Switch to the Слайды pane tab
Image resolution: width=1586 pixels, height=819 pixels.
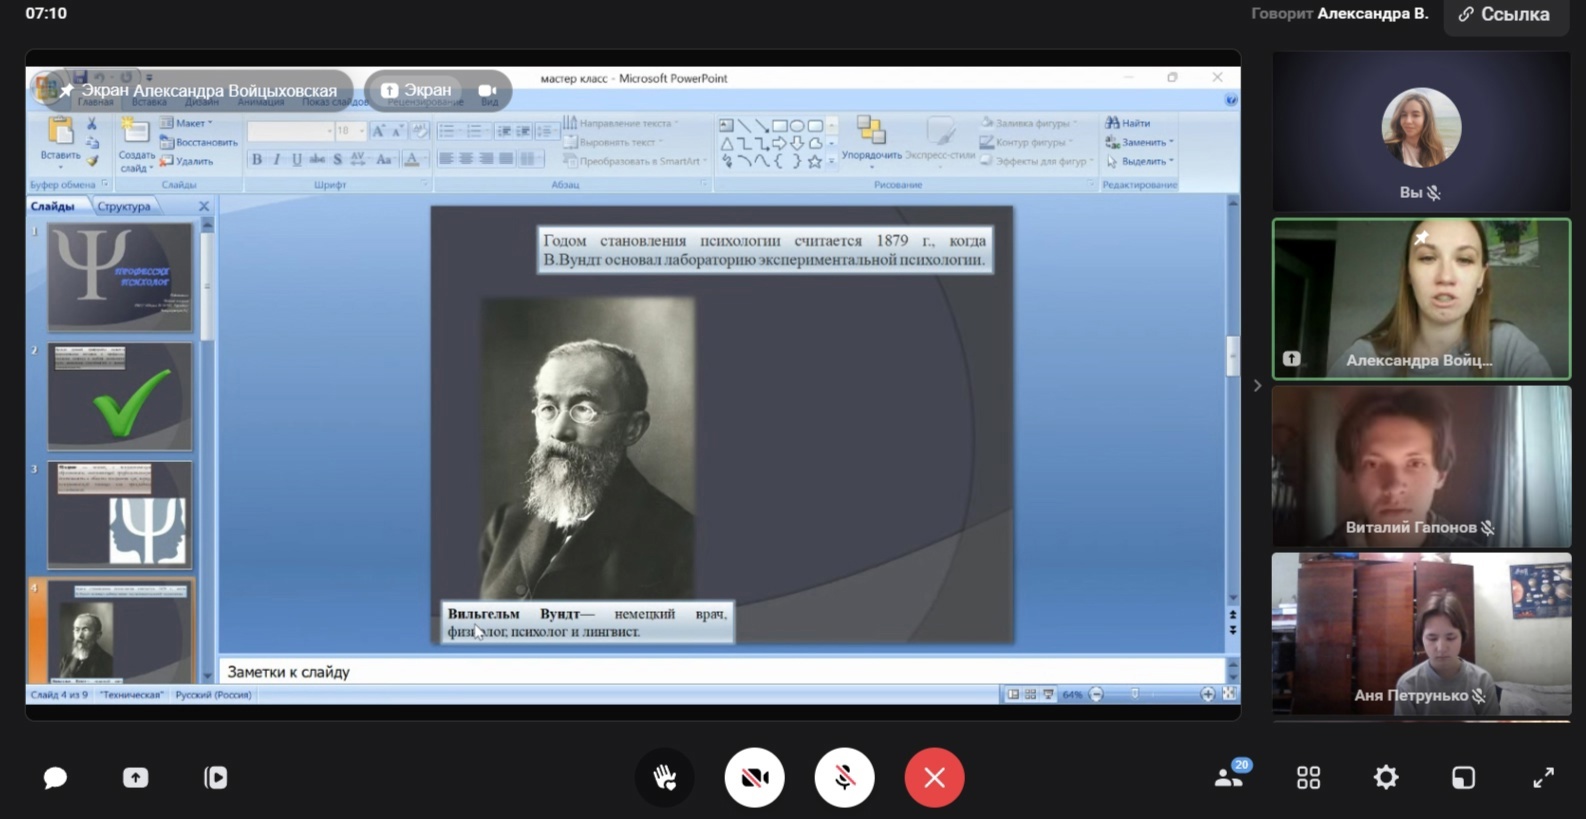point(53,206)
